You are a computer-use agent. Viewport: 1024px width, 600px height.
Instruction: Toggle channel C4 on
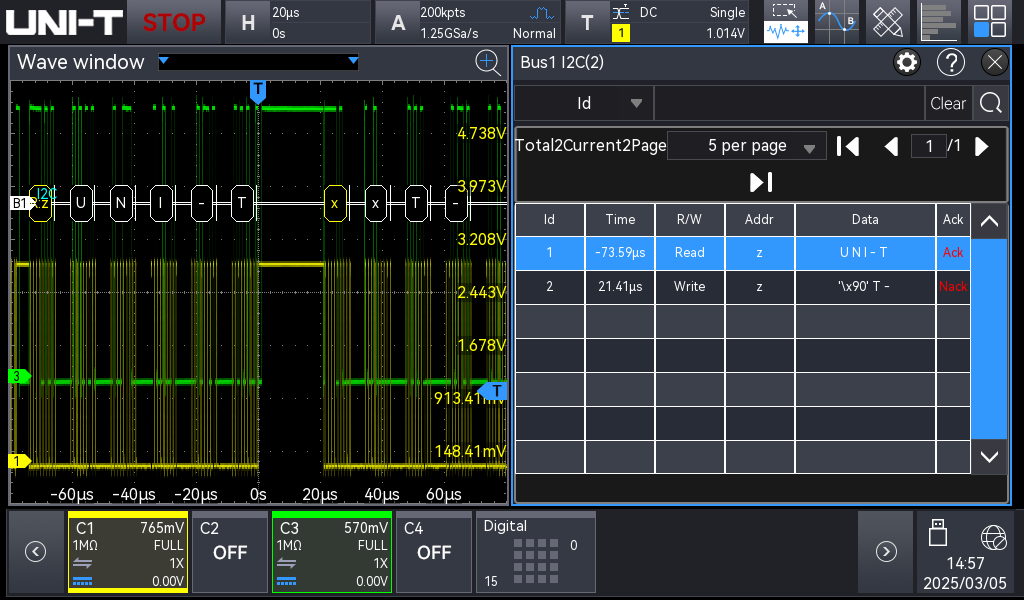click(433, 552)
